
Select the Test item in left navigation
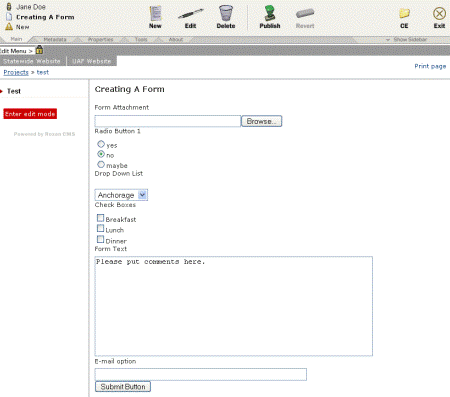14,91
